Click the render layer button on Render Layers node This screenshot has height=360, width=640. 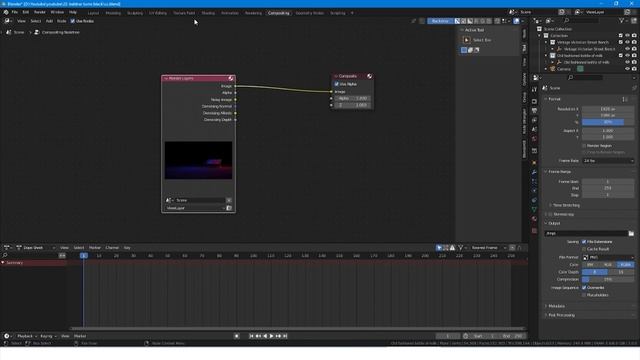click(x=229, y=208)
